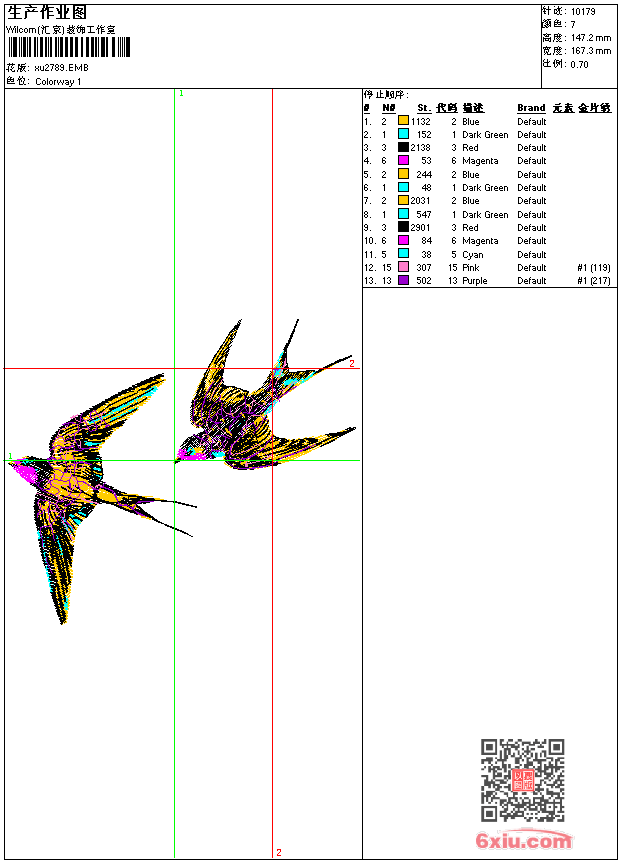Select stitch count 53 in row 4

(426, 161)
